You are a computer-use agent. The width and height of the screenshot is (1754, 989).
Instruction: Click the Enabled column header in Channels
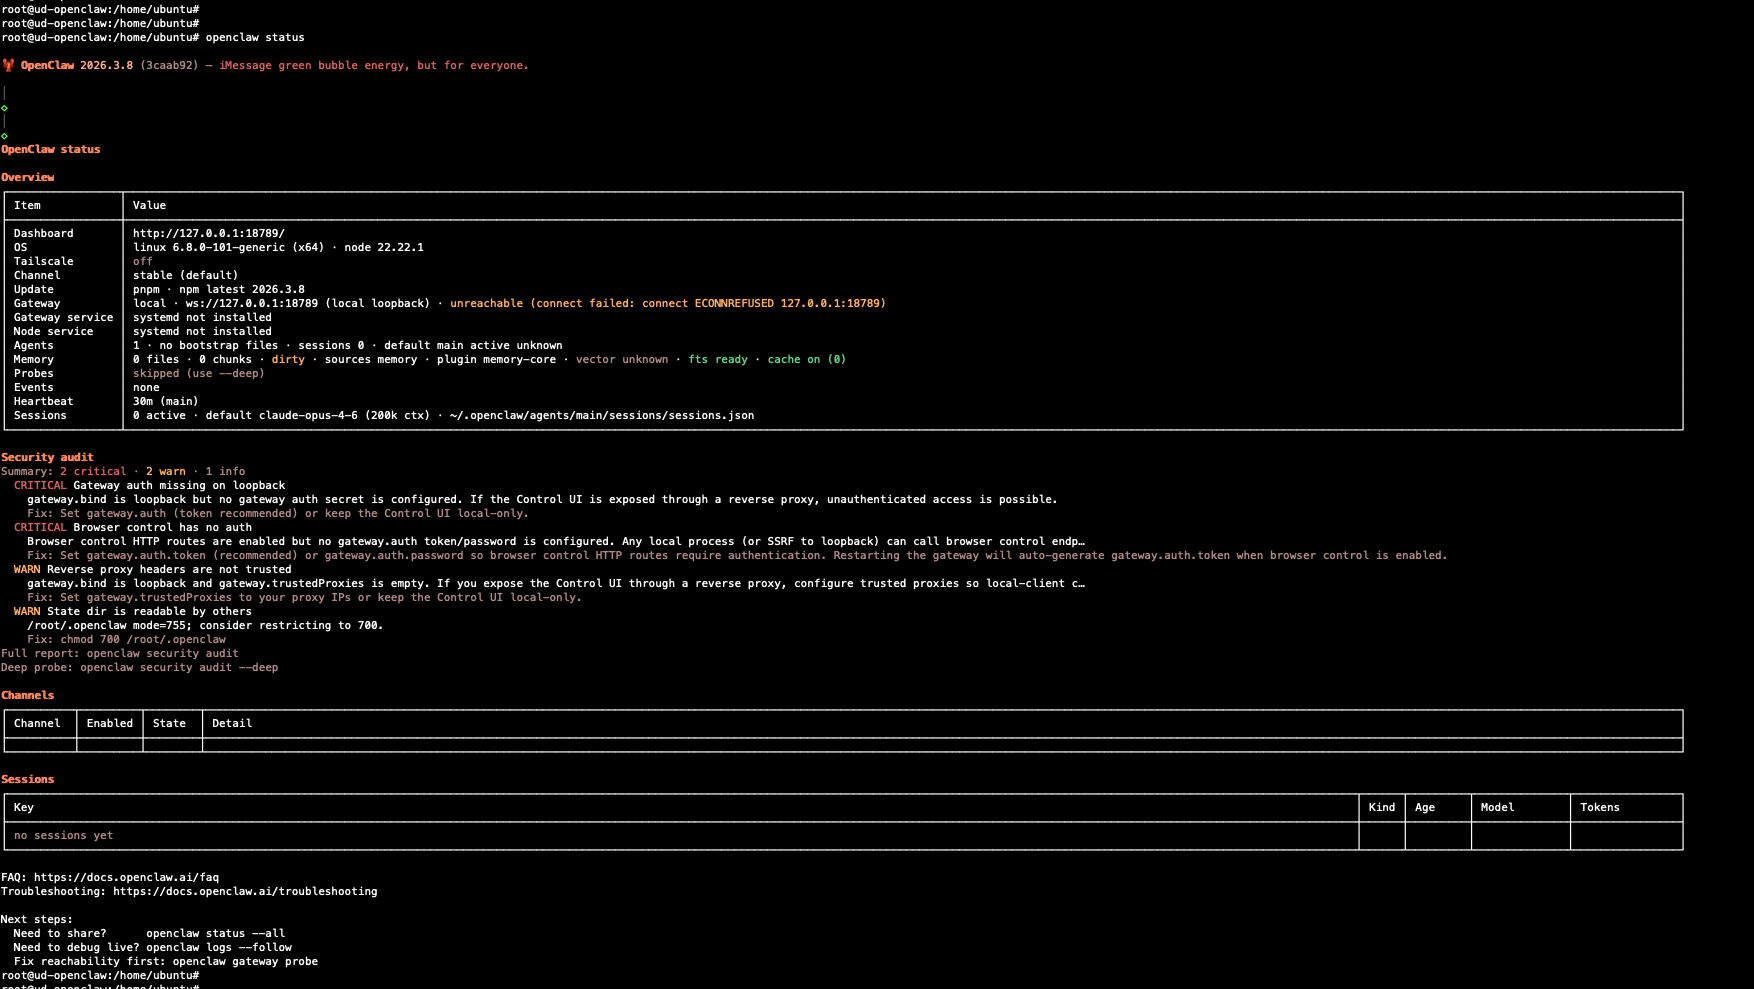point(109,724)
